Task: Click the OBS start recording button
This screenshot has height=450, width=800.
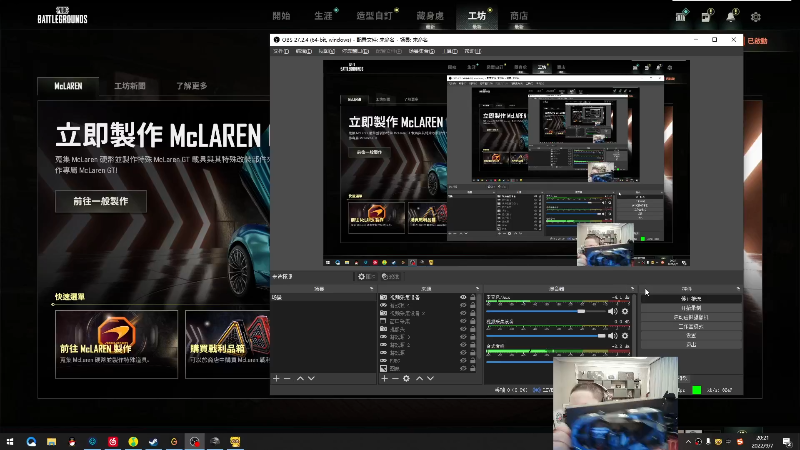Action: pyautogui.click(x=691, y=308)
